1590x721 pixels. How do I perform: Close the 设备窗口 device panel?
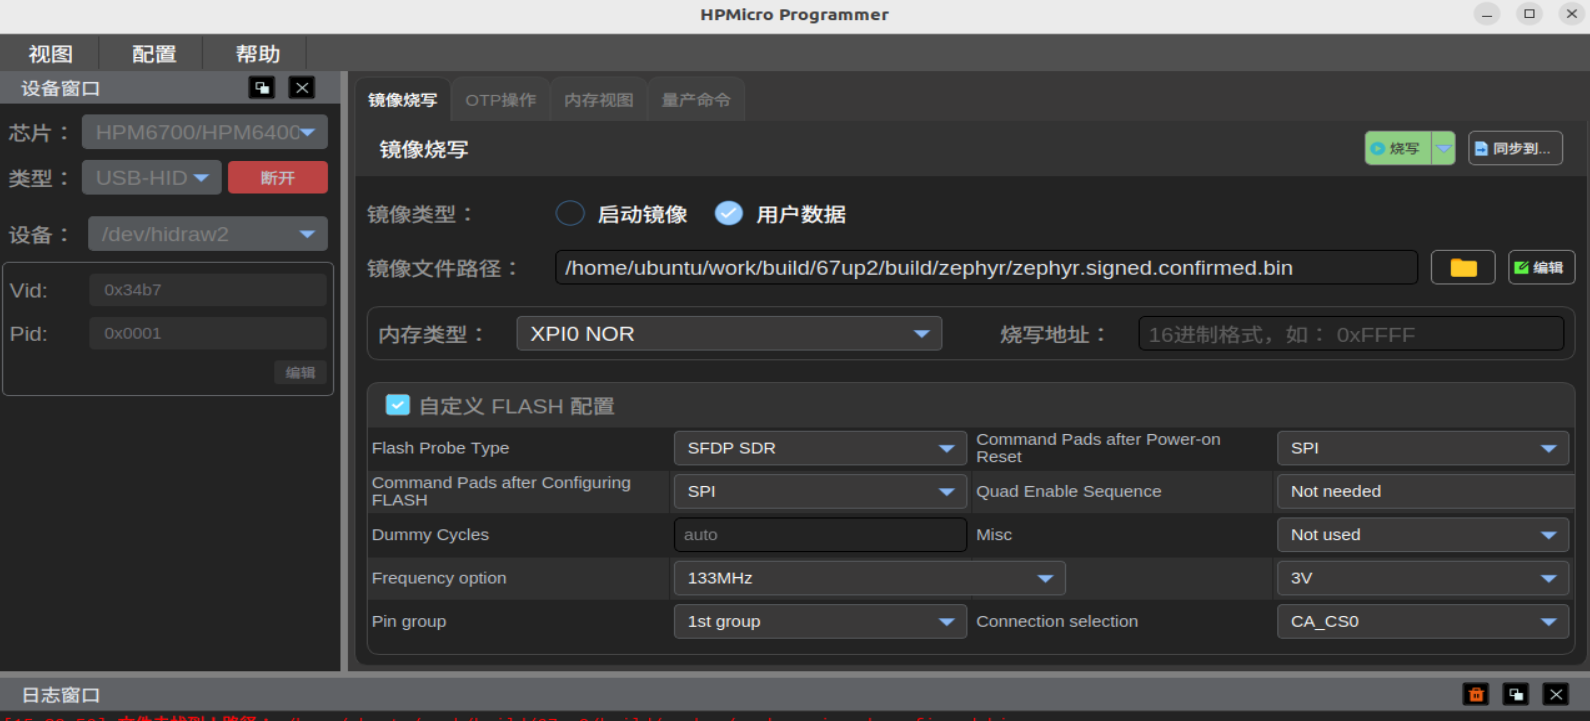coord(302,88)
